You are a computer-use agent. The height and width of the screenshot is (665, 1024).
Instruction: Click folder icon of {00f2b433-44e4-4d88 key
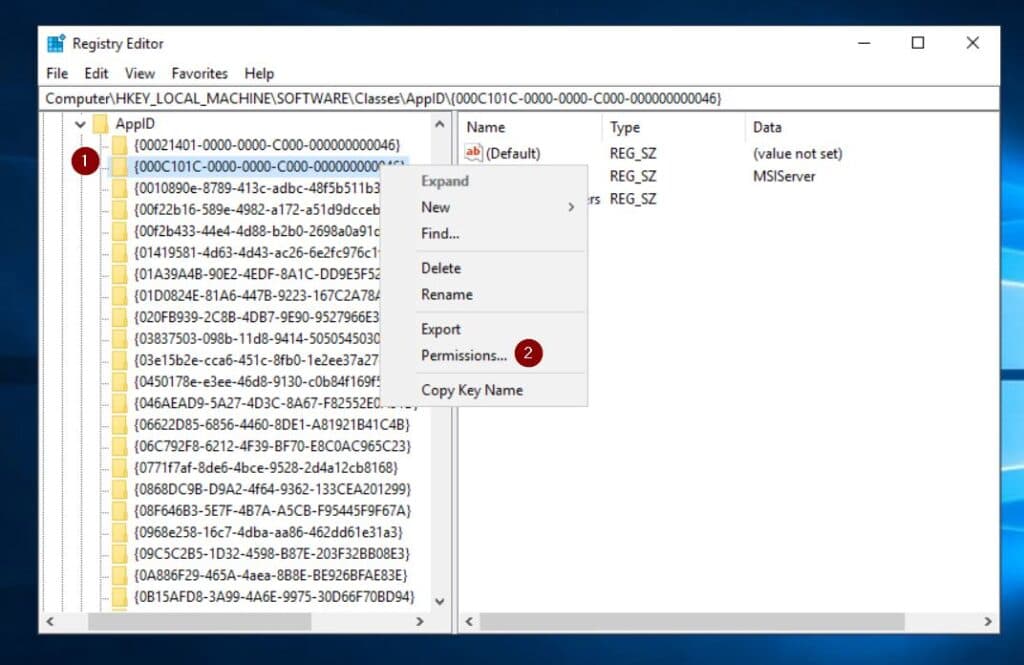[120, 231]
